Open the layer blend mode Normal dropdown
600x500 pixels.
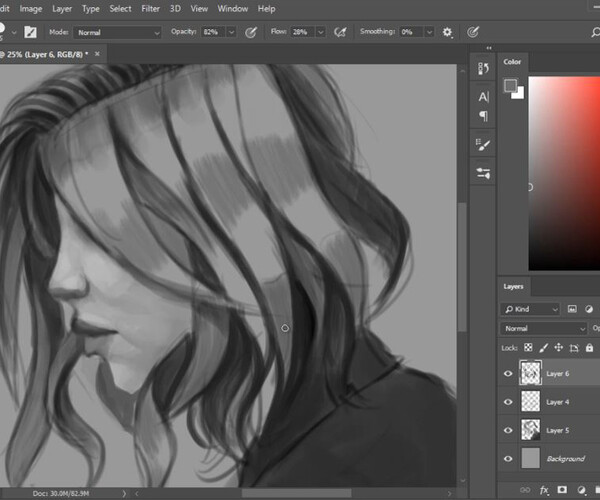tap(543, 328)
